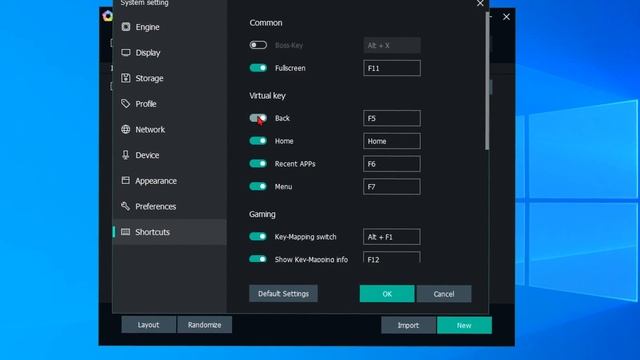
Task: Toggle the Key-Mapping switch shortcut
Action: coord(258,236)
